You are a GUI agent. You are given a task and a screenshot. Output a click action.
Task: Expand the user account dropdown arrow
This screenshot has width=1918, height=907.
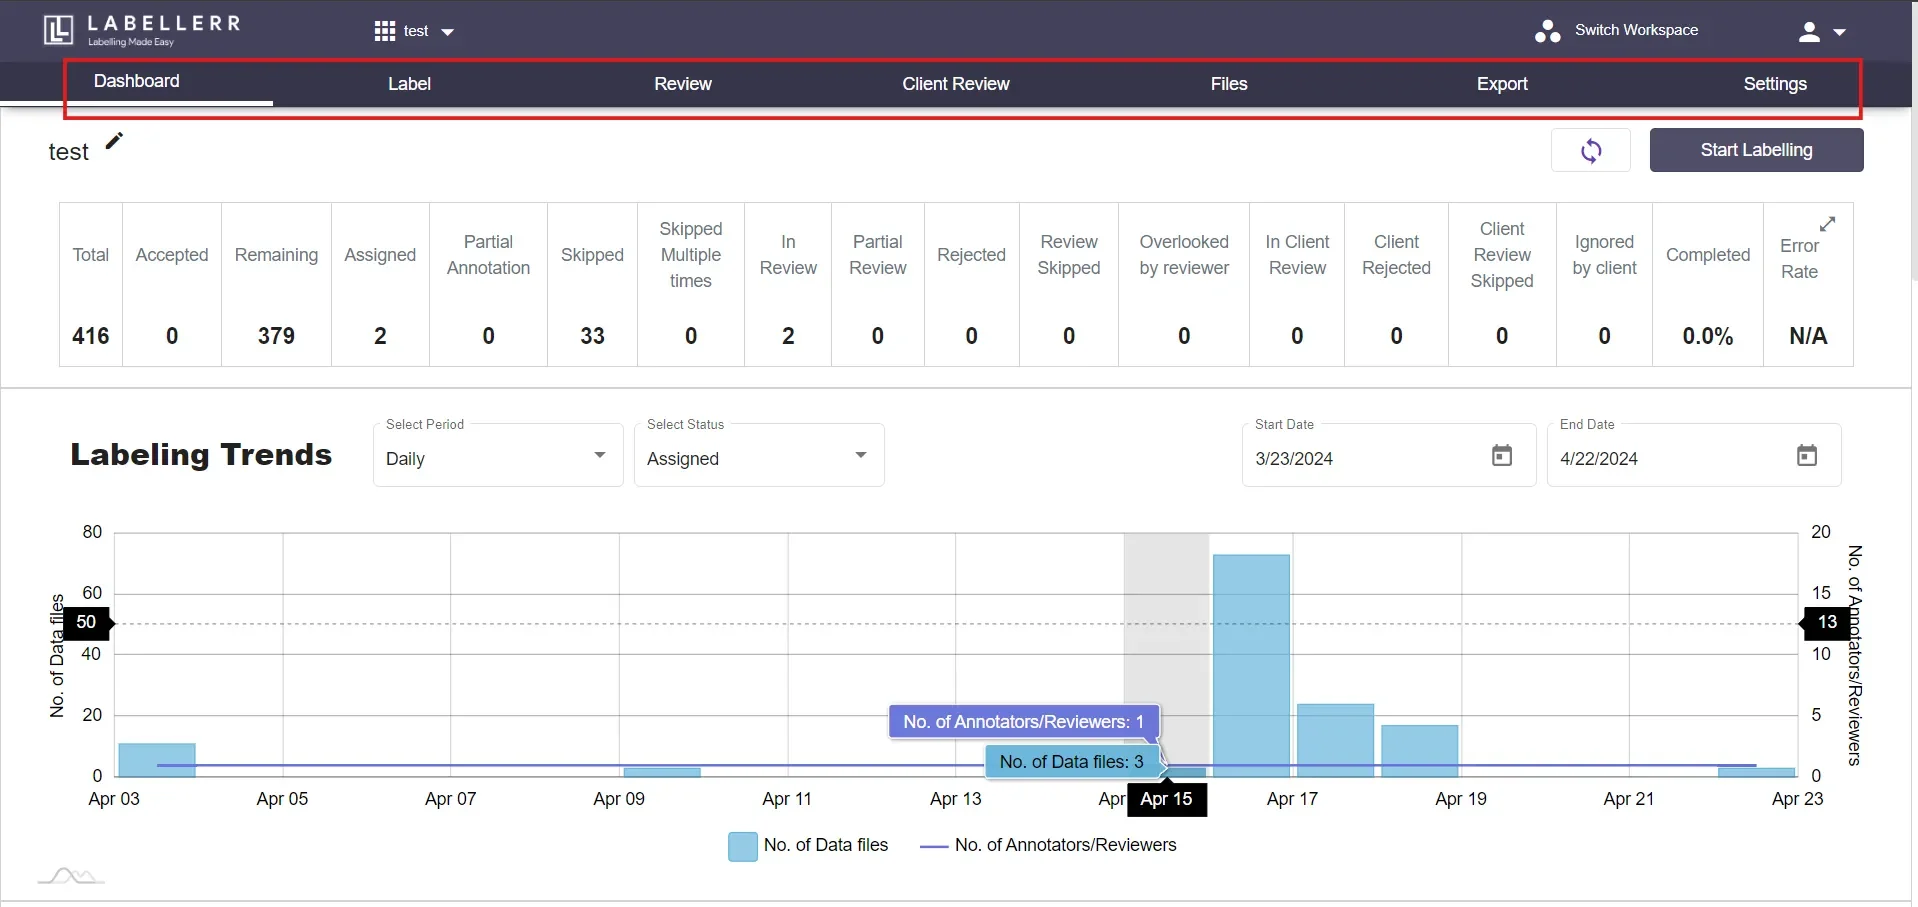1839,32
